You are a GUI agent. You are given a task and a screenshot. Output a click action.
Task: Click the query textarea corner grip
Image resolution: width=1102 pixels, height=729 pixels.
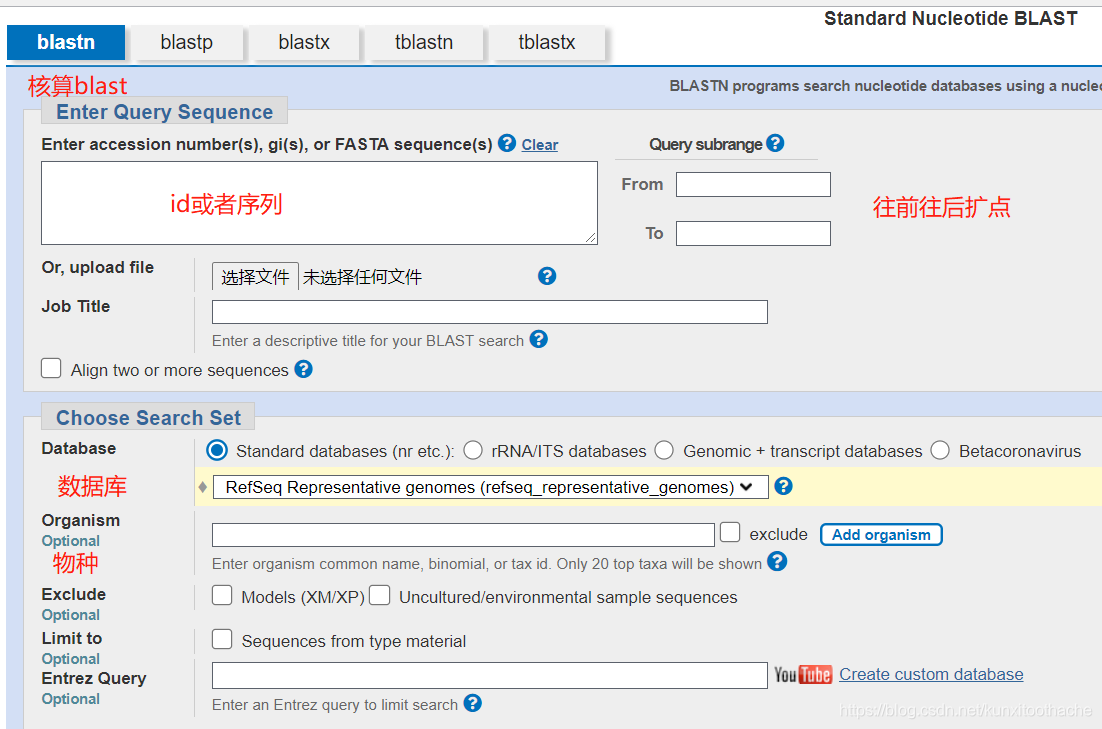tap(590, 238)
